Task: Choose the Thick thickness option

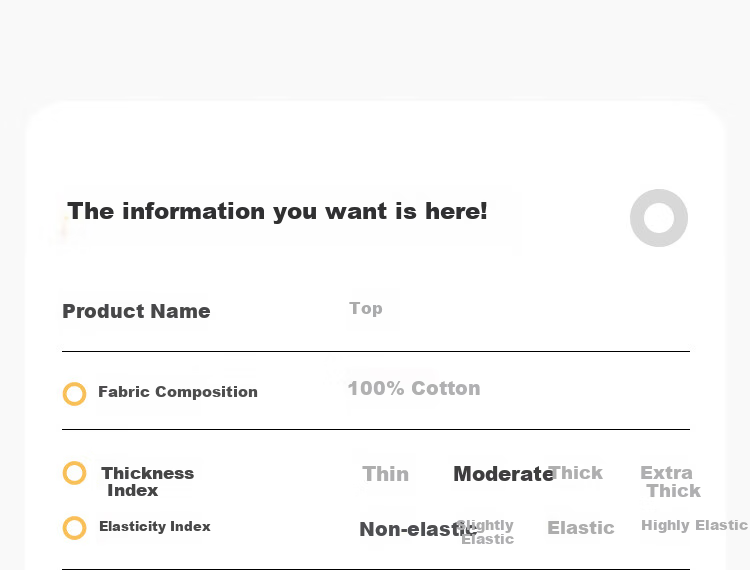Action: coord(576,473)
